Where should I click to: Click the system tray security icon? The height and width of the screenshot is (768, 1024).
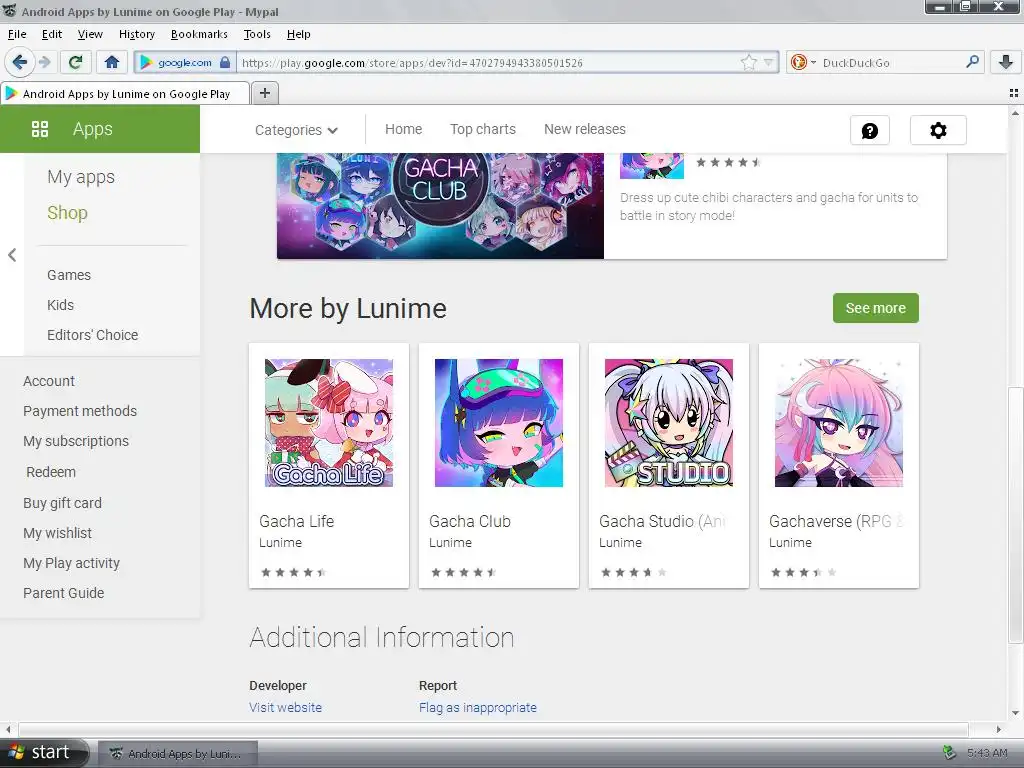click(x=950, y=752)
